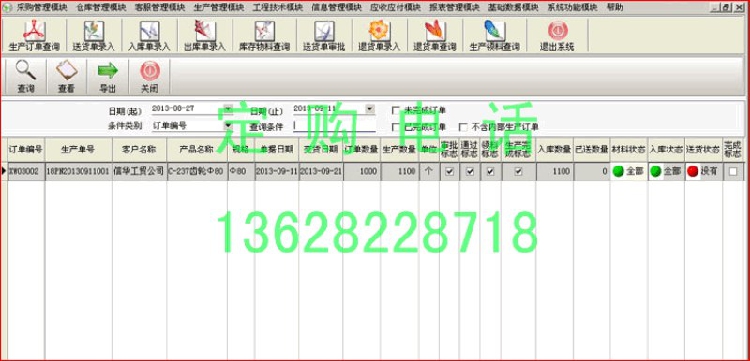Sort by the 客户名称 column header
Viewport: 750px width, 361px height.
coord(140,150)
